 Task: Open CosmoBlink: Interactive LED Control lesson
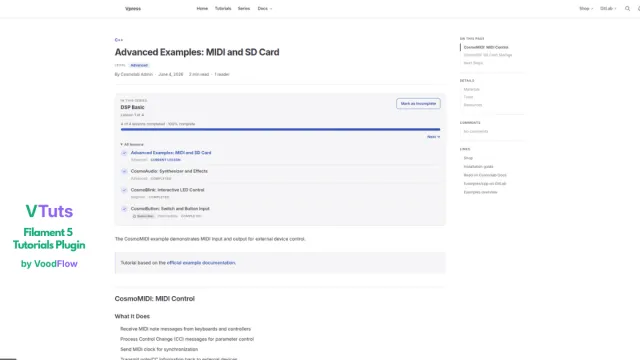[167, 190]
